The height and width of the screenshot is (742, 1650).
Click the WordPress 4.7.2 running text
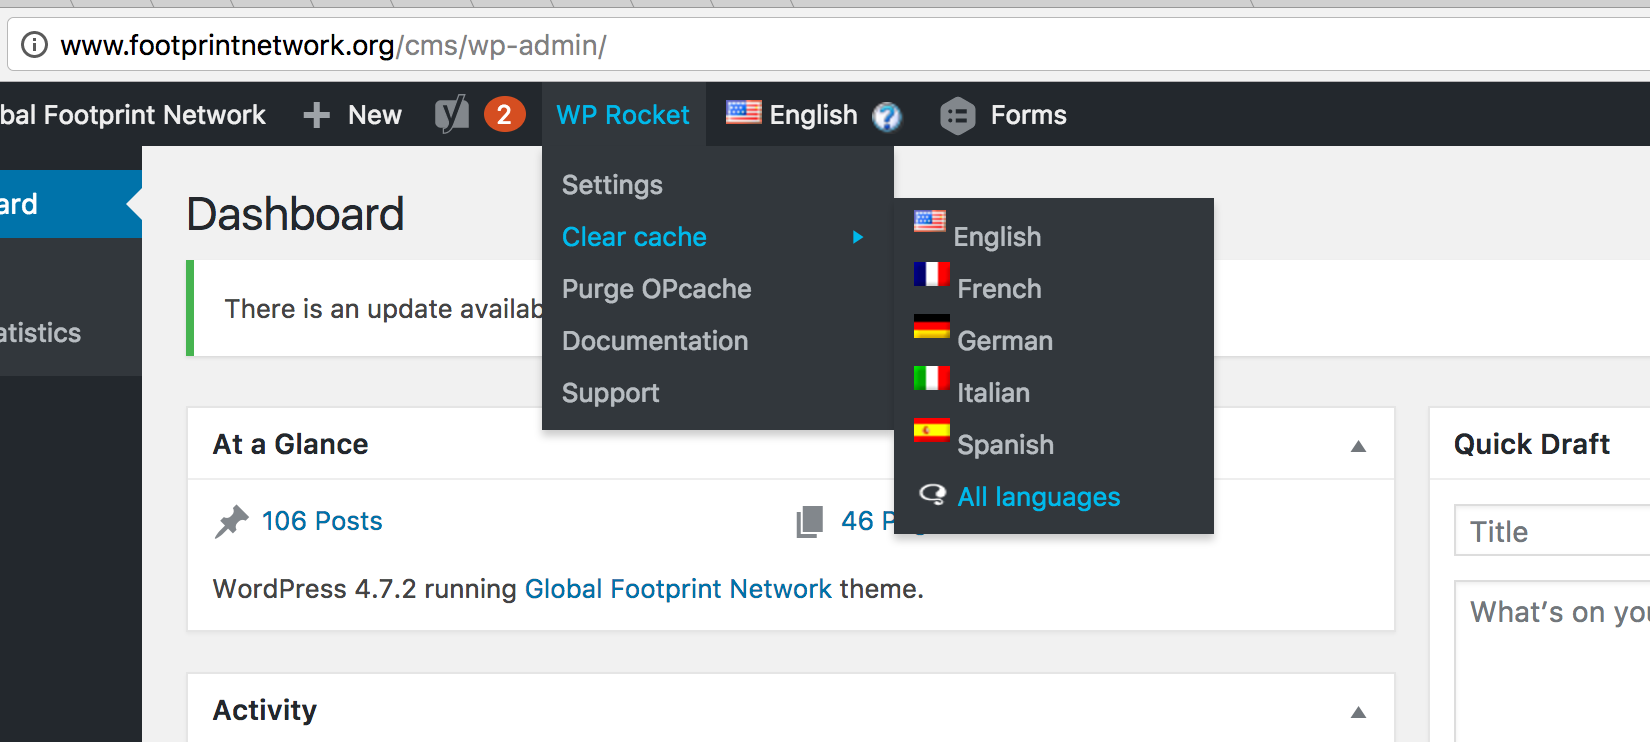pos(364,589)
